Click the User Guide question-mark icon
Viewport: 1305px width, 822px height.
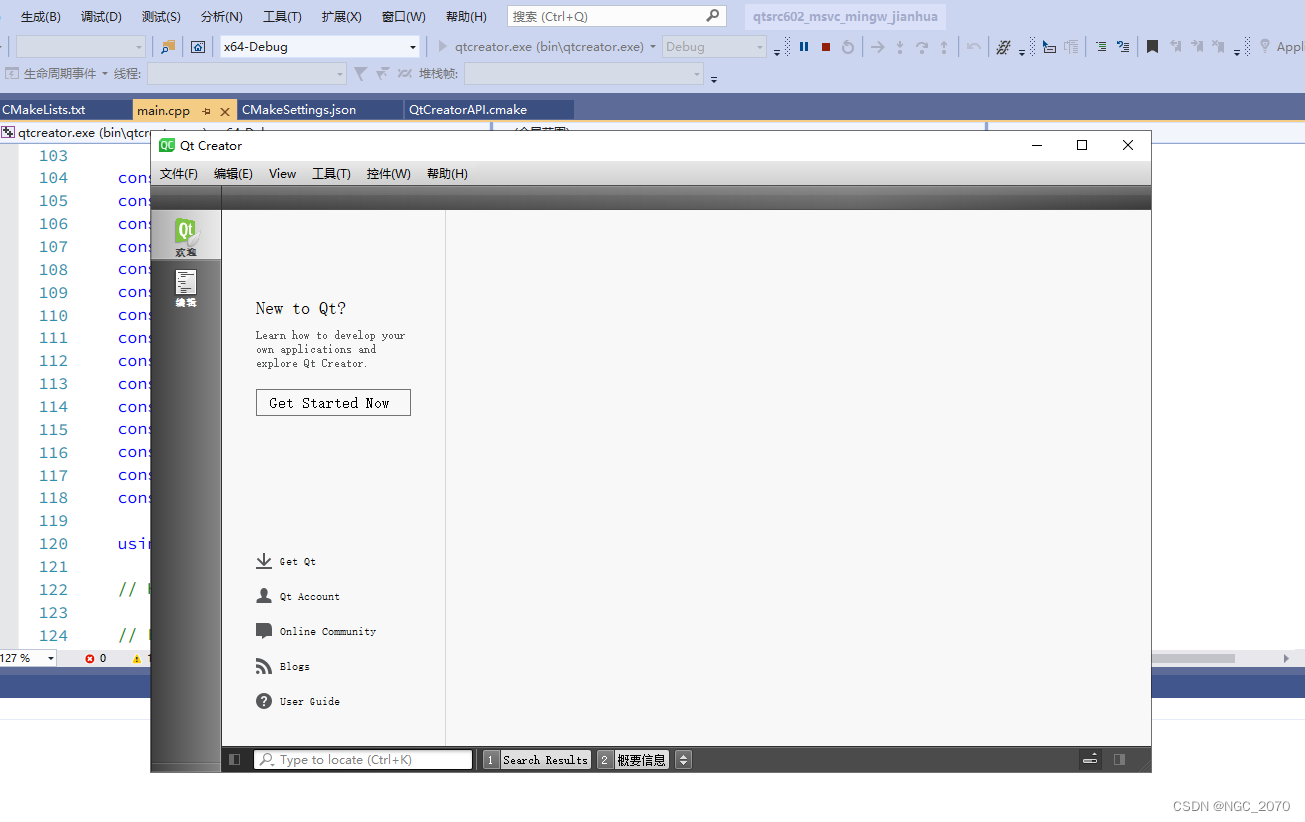263,701
